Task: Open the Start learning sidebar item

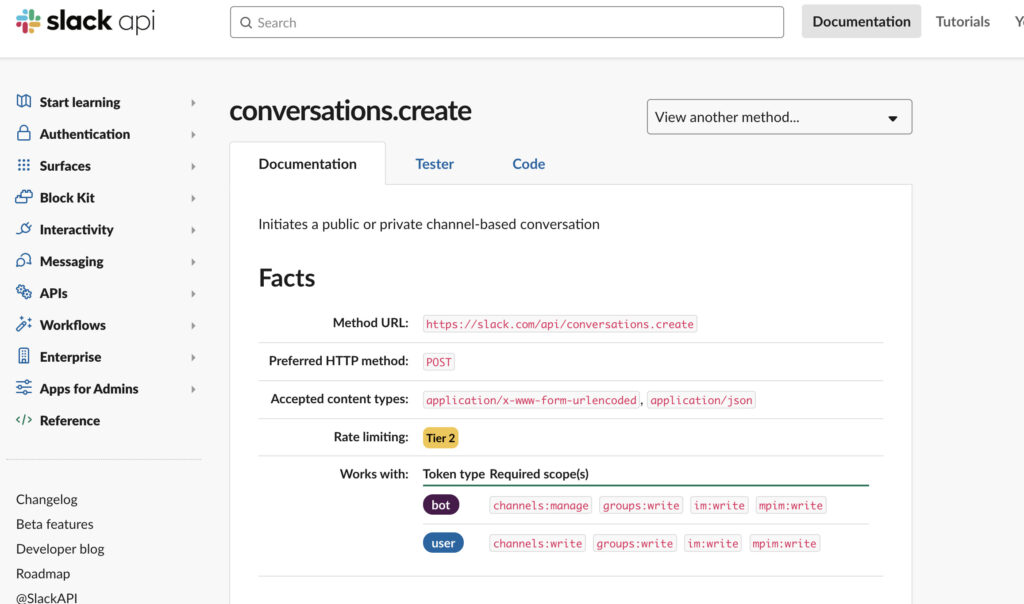Action: click(x=80, y=103)
